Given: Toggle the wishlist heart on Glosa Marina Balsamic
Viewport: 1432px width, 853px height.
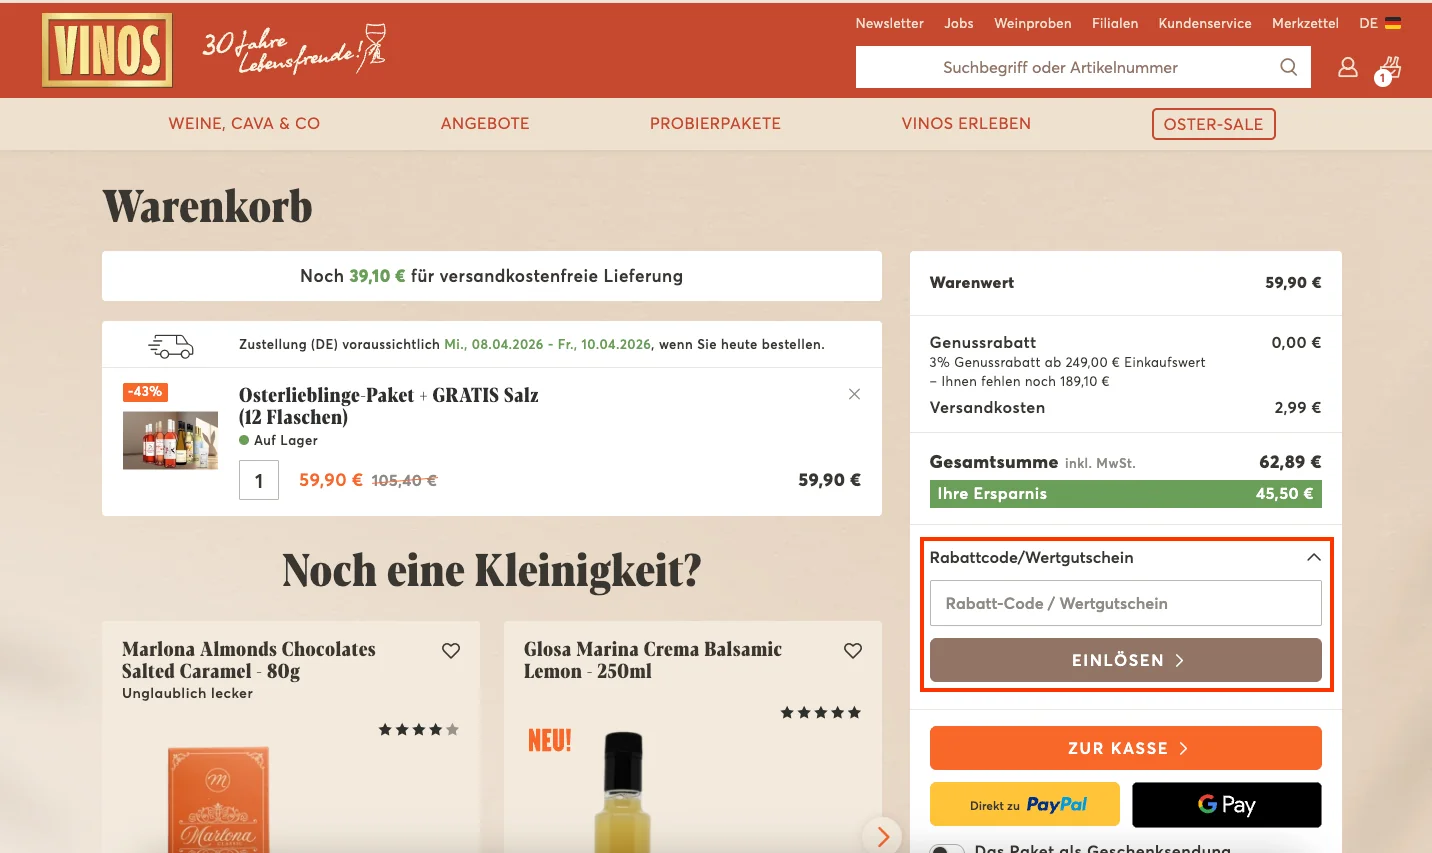Looking at the screenshot, I should (853, 650).
